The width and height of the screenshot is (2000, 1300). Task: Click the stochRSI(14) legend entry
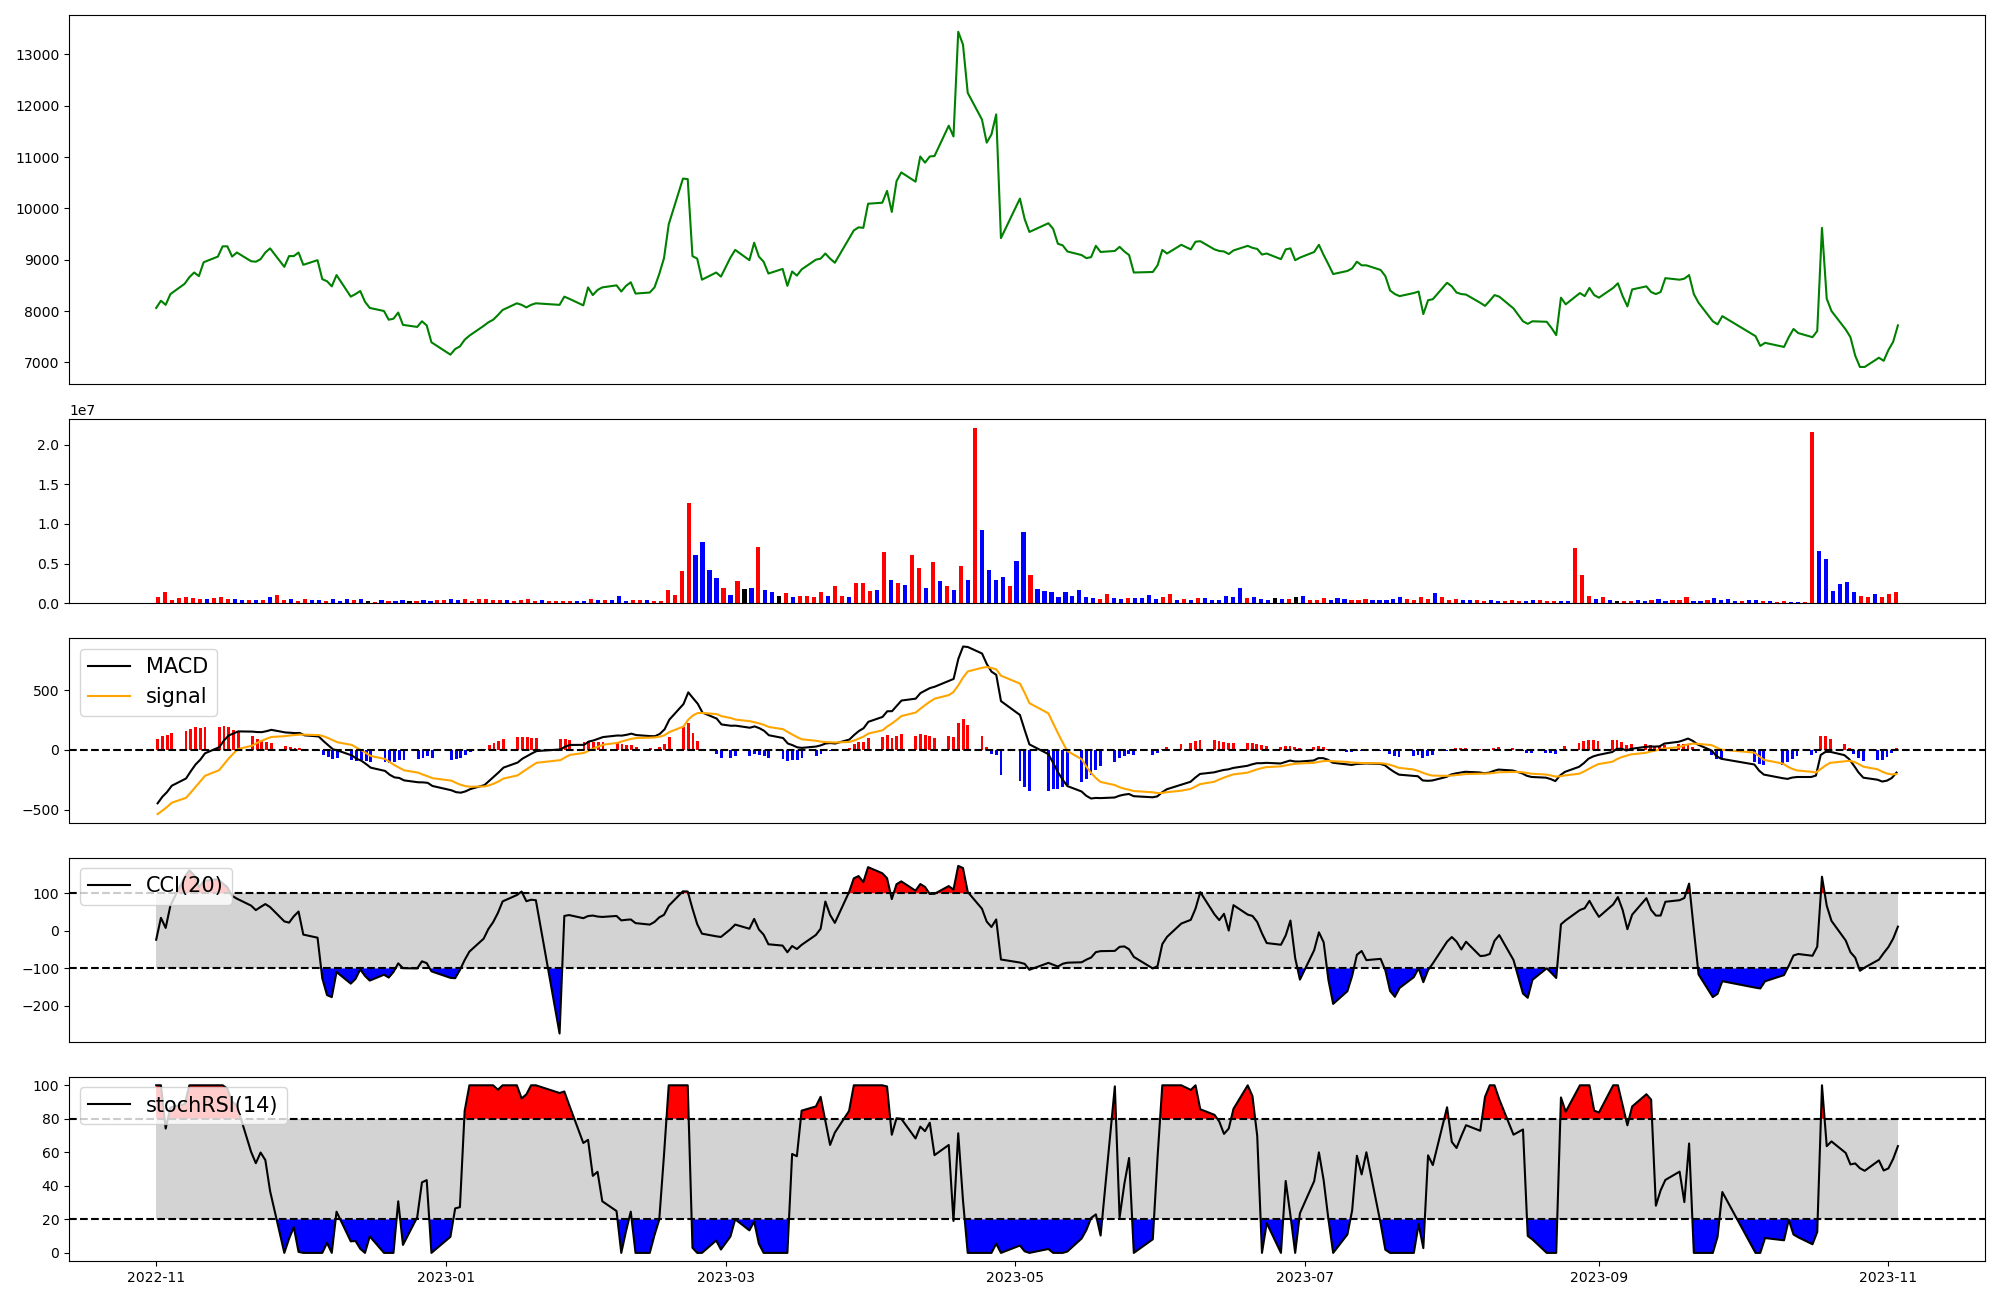(x=210, y=1105)
